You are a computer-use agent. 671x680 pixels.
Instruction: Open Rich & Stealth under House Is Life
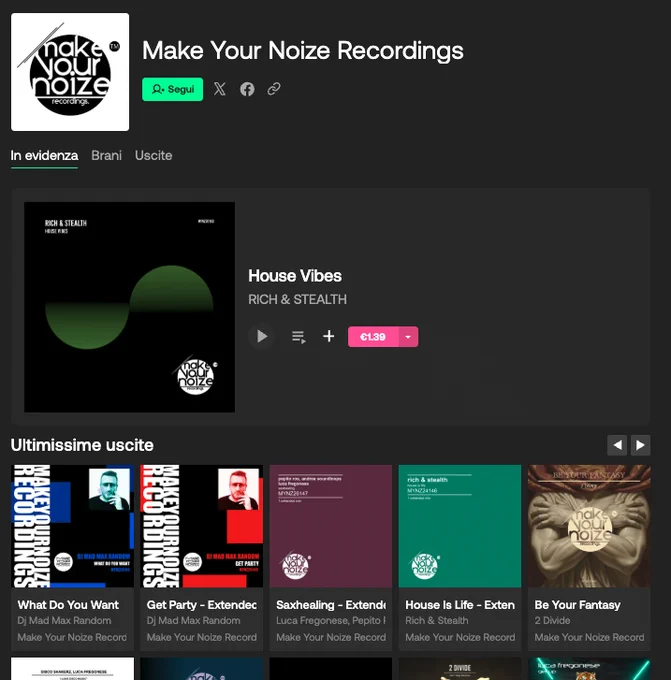pyautogui.click(x=437, y=621)
